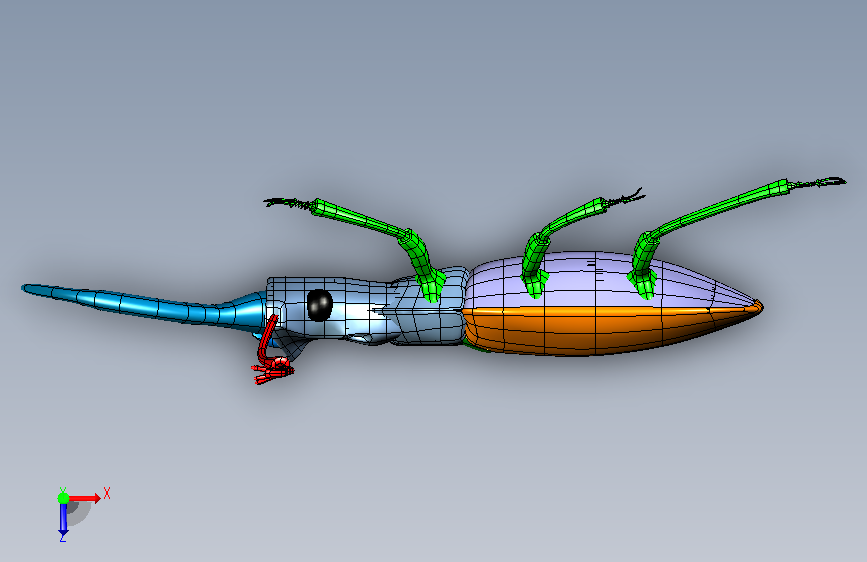Click the blue Z axis of the triad
Screen dimensions: 867x562
click(x=63, y=520)
